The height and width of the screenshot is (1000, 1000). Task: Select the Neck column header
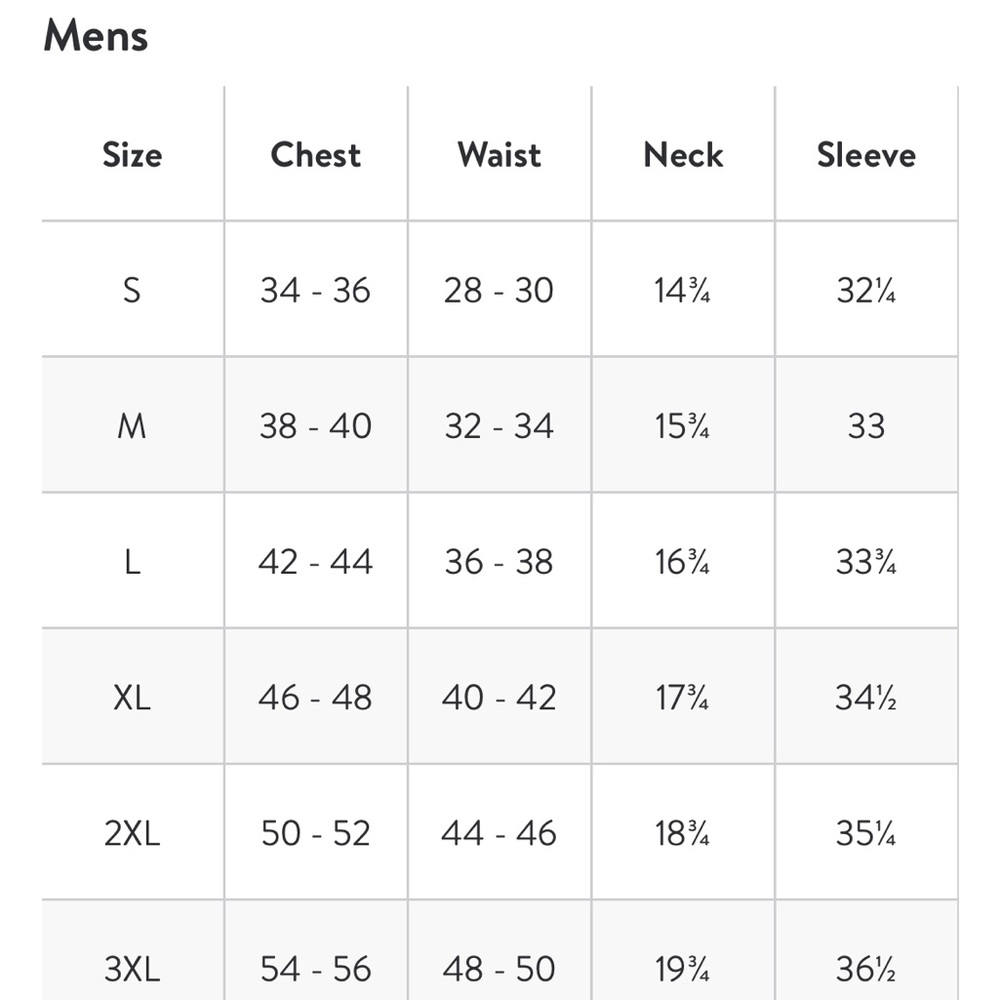pos(683,155)
